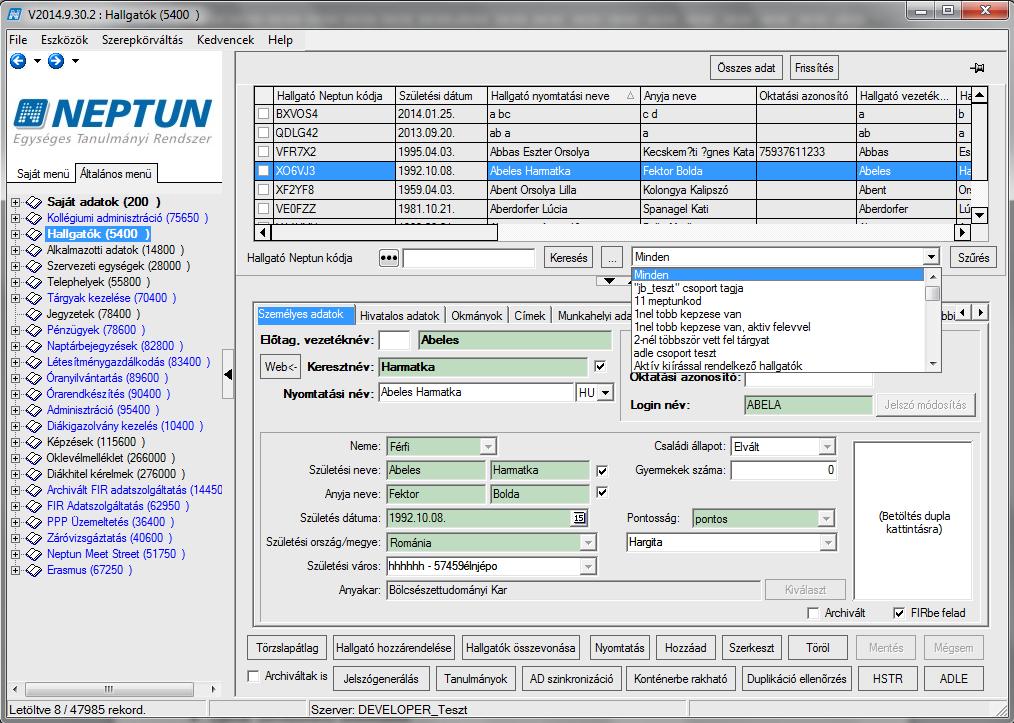Viewport: 1014px width, 723px height.
Task: Open the Kedvencek menu
Action: (226, 40)
